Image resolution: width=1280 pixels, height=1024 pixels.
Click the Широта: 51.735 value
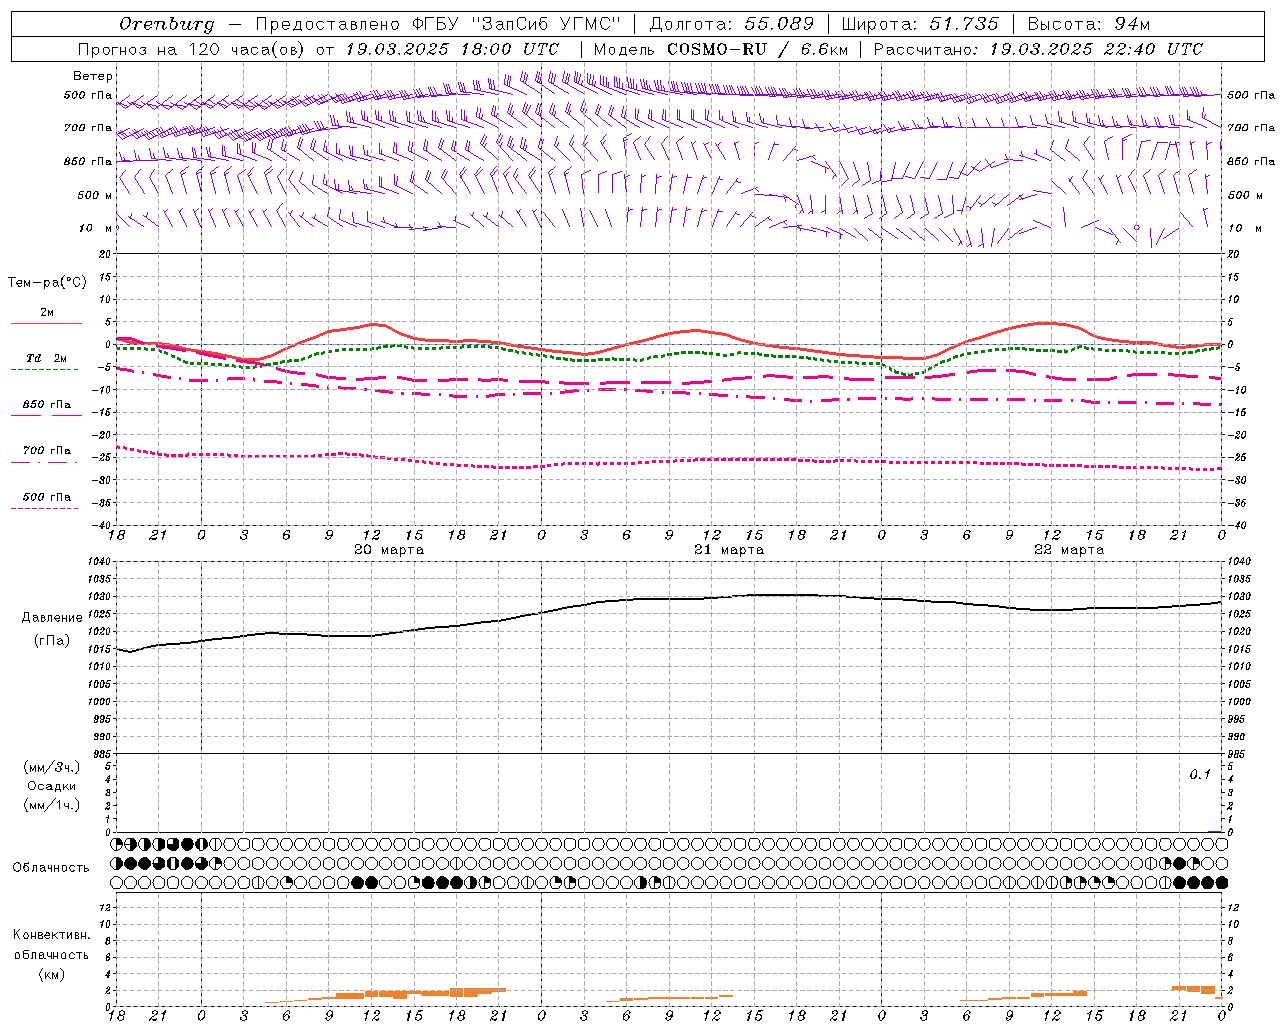[920, 24]
